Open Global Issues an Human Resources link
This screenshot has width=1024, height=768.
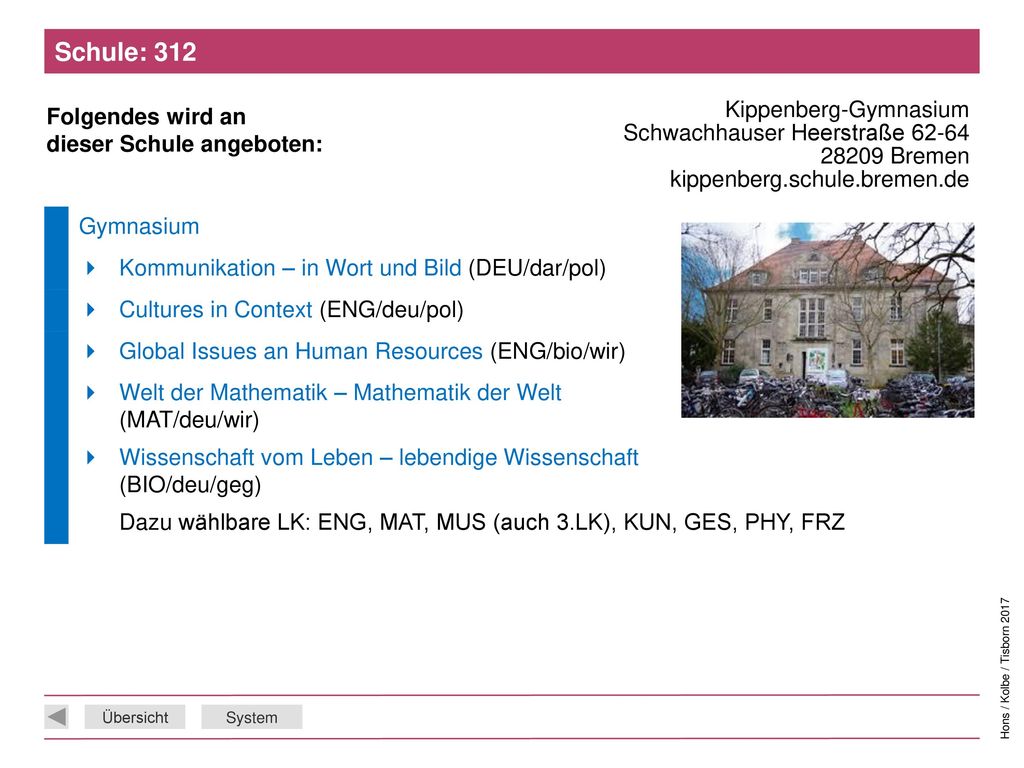[300, 351]
